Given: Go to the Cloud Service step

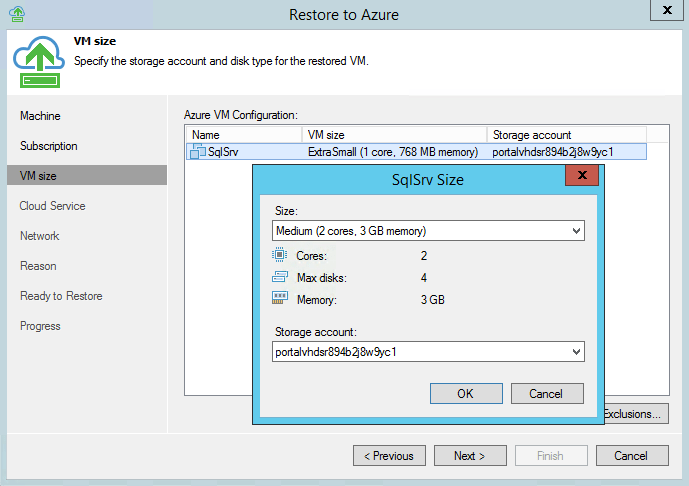Looking at the screenshot, I should click(52, 206).
